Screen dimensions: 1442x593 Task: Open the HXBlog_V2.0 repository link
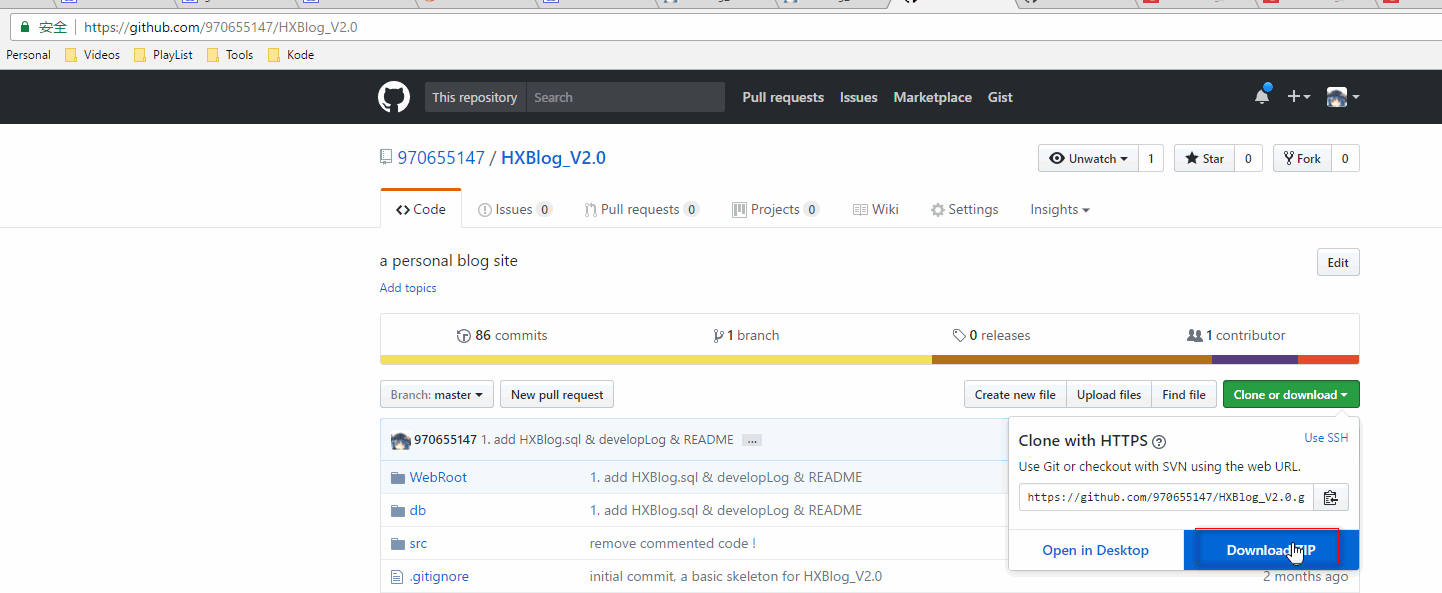coord(553,157)
